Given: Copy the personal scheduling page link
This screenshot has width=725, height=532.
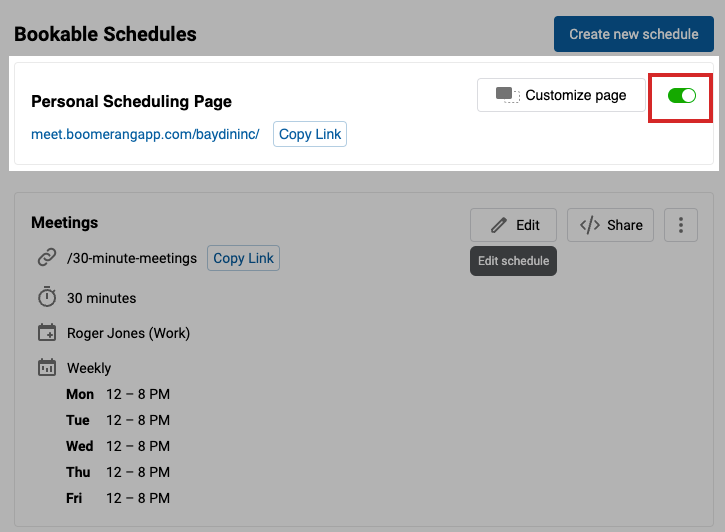Looking at the screenshot, I should [x=310, y=134].
